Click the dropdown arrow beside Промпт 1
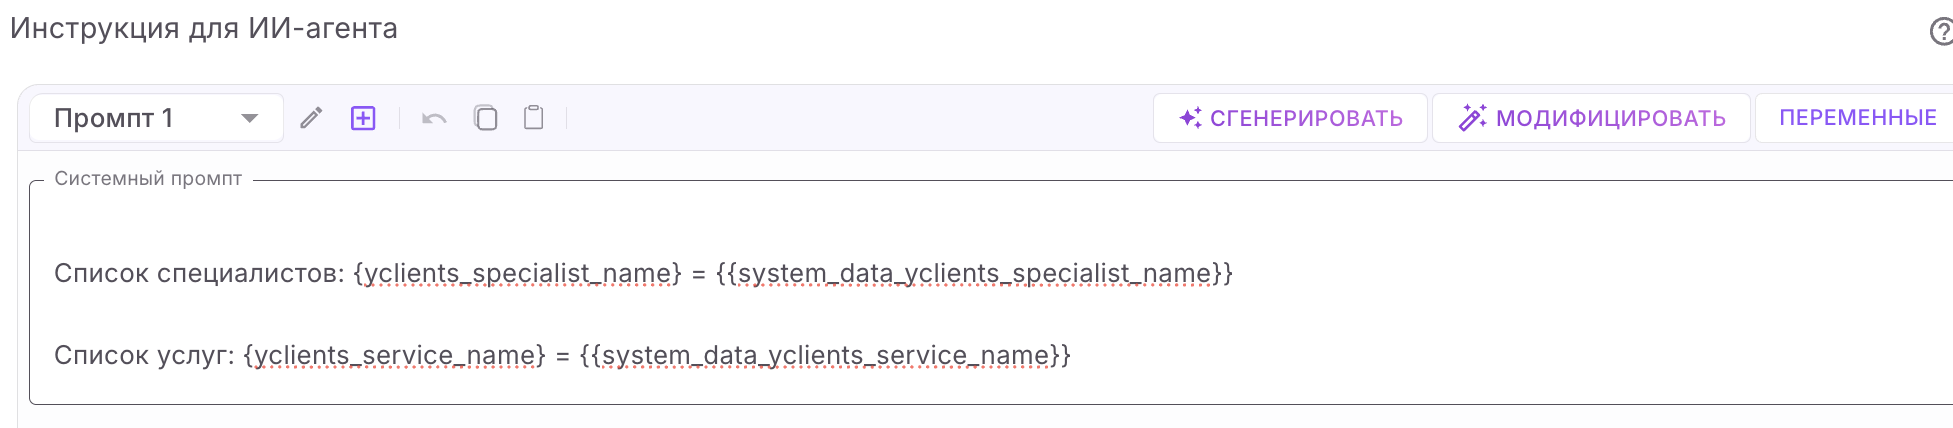This screenshot has height=428, width=1953. 250,118
